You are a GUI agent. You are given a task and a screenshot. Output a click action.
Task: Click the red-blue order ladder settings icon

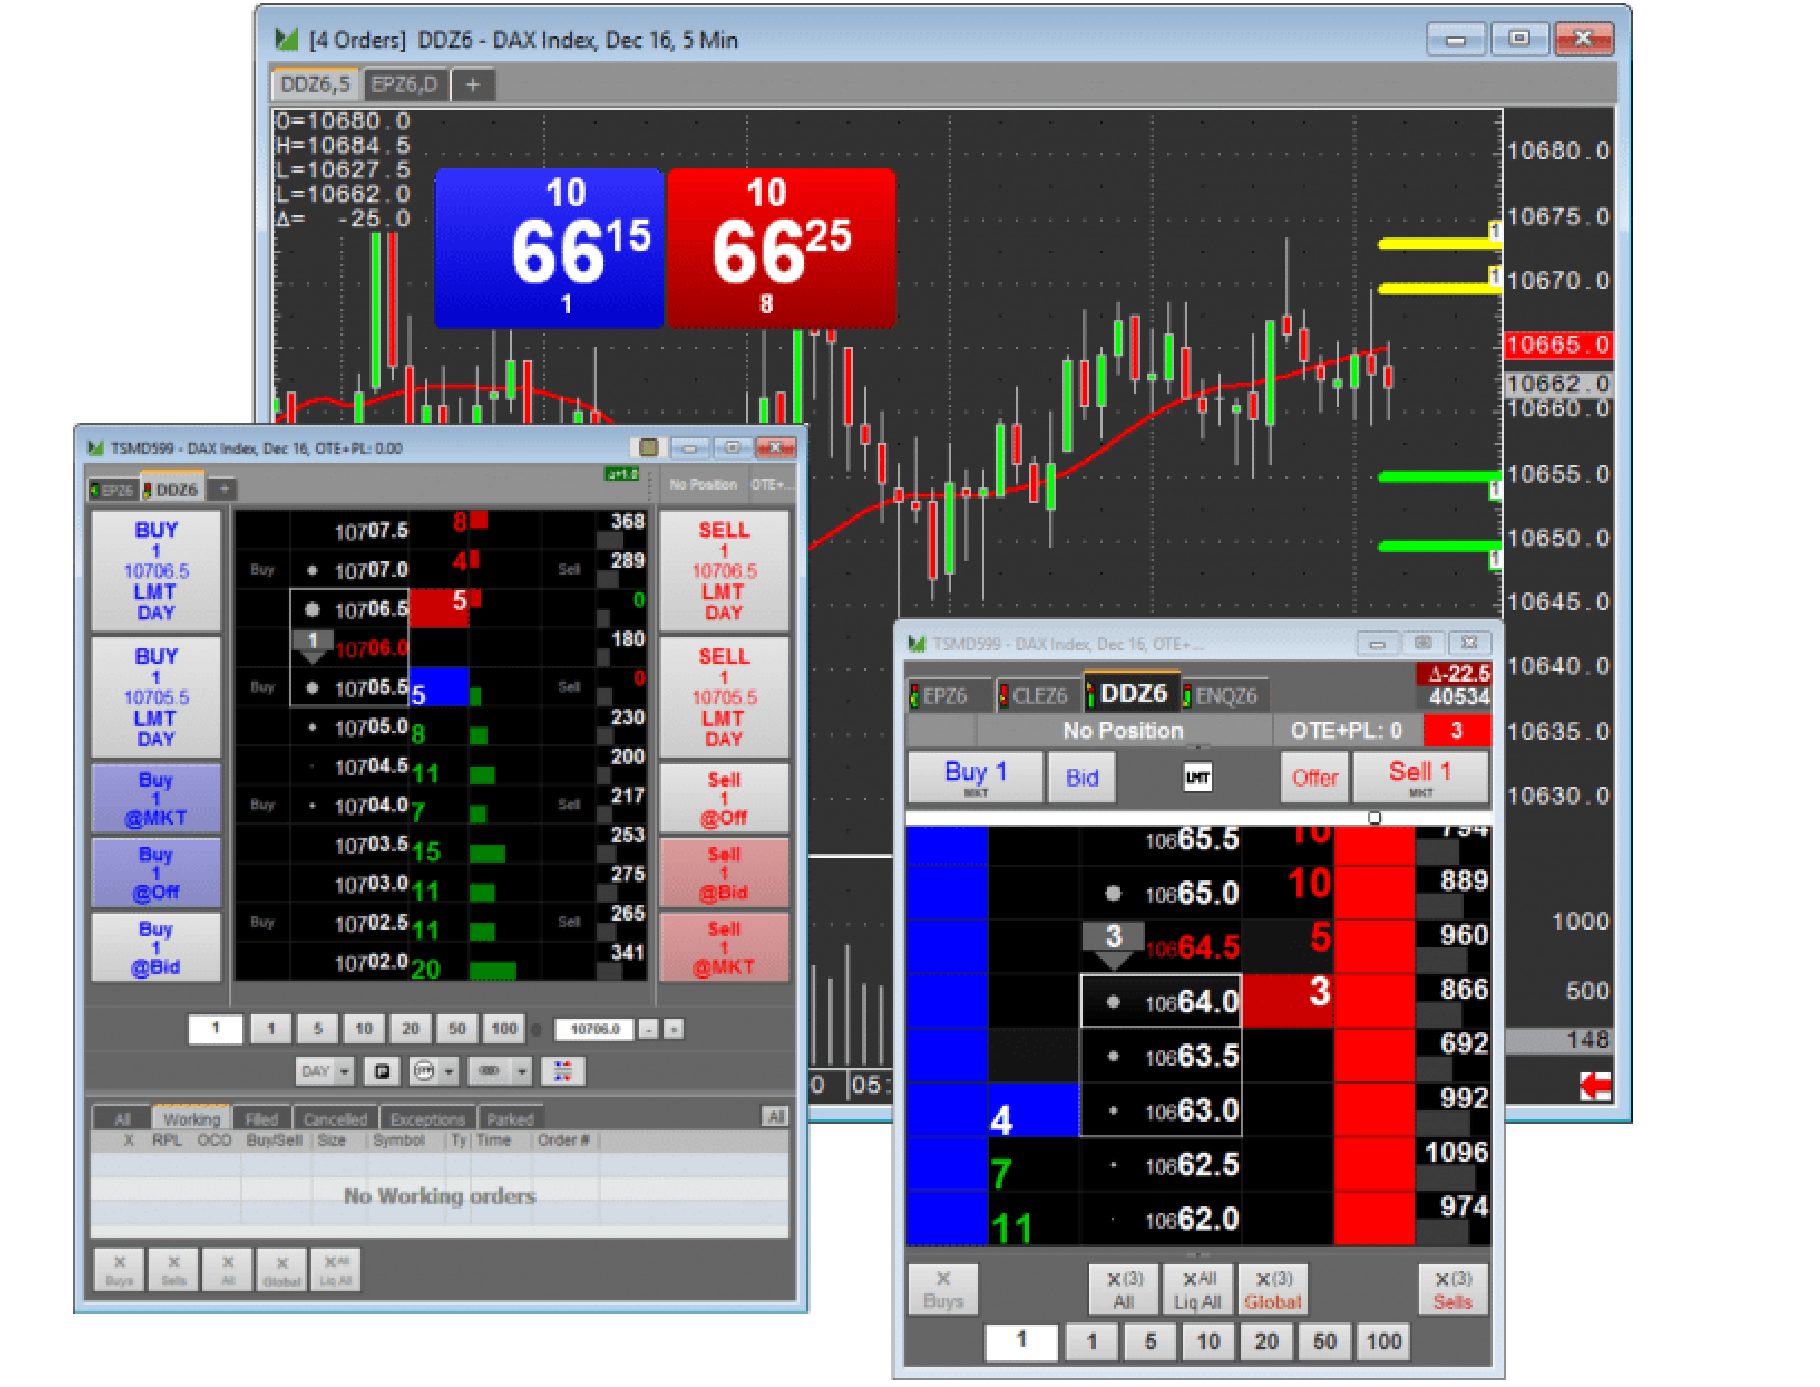click(x=562, y=1071)
